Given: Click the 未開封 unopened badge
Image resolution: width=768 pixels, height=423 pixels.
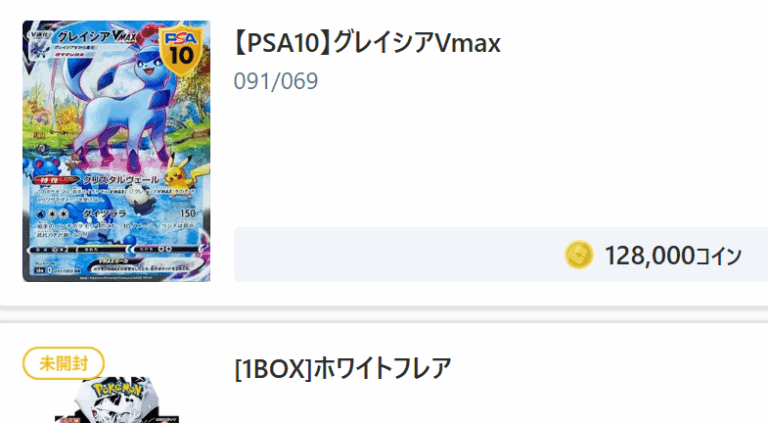Looking at the screenshot, I should point(64,363).
